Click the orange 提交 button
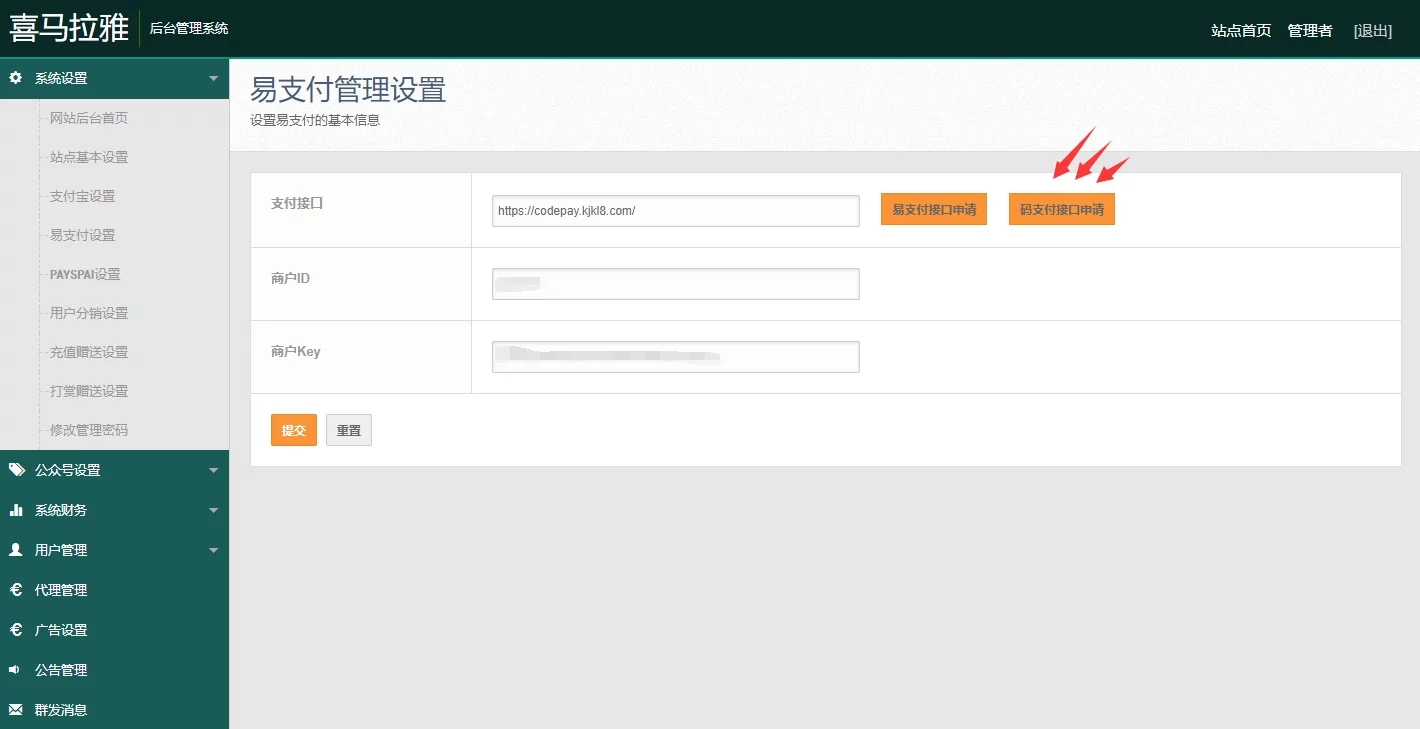Image resolution: width=1420 pixels, height=729 pixels. (x=293, y=430)
